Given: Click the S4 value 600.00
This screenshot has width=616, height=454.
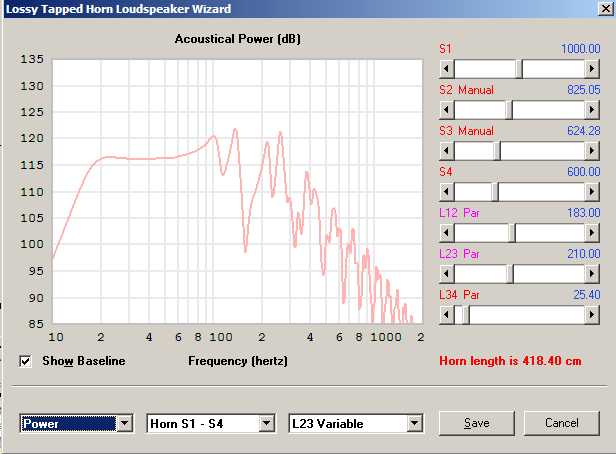Looking at the screenshot, I should pyautogui.click(x=583, y=172).
